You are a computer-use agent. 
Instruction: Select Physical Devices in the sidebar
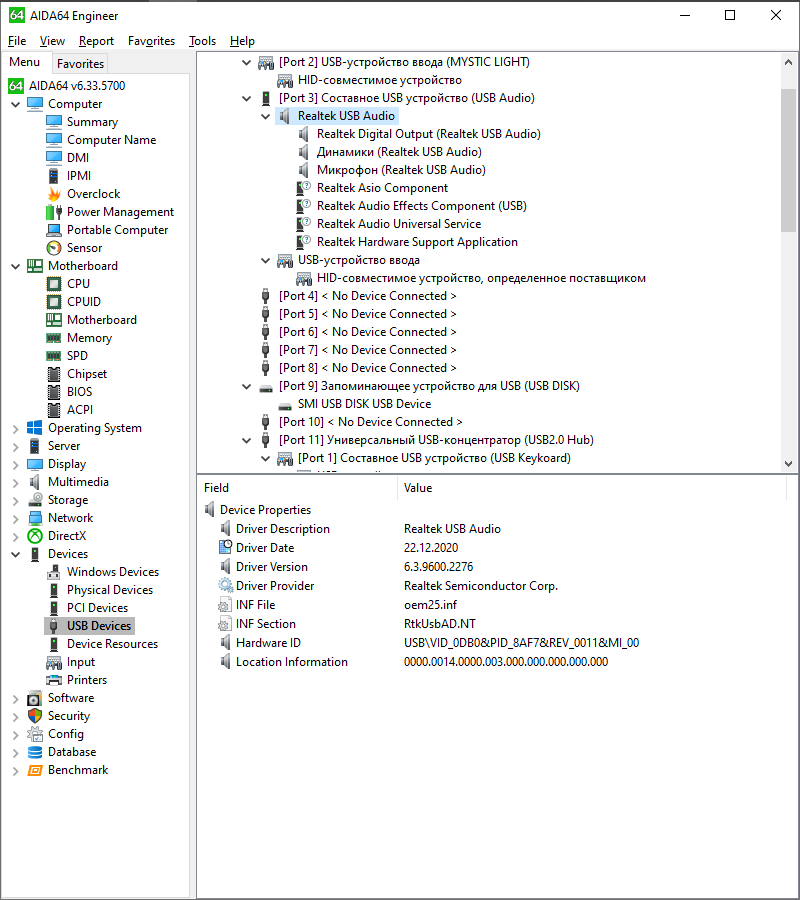[x=110, y=590]
